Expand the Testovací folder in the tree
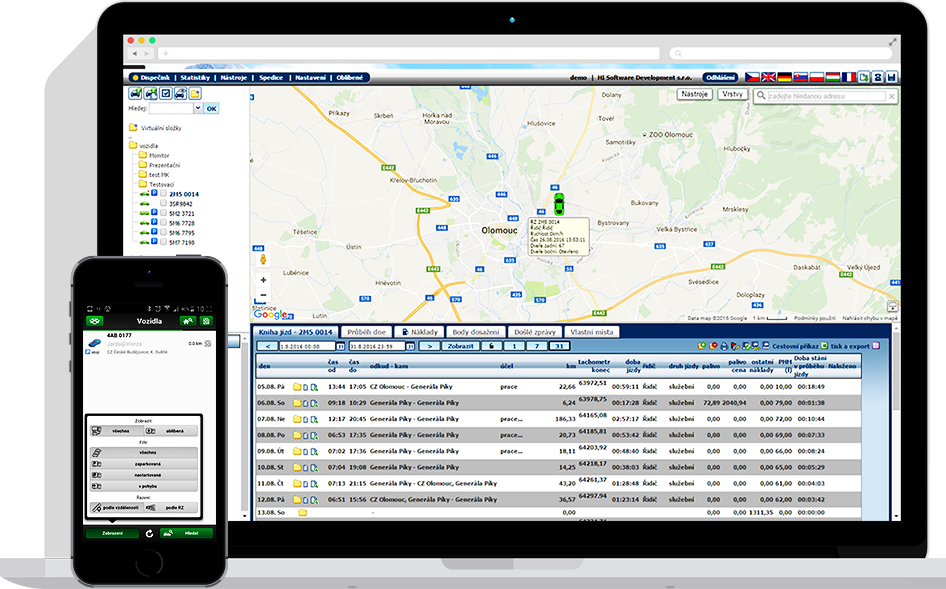The width and height of the screenshot is (946, 589). pos(143,184)
